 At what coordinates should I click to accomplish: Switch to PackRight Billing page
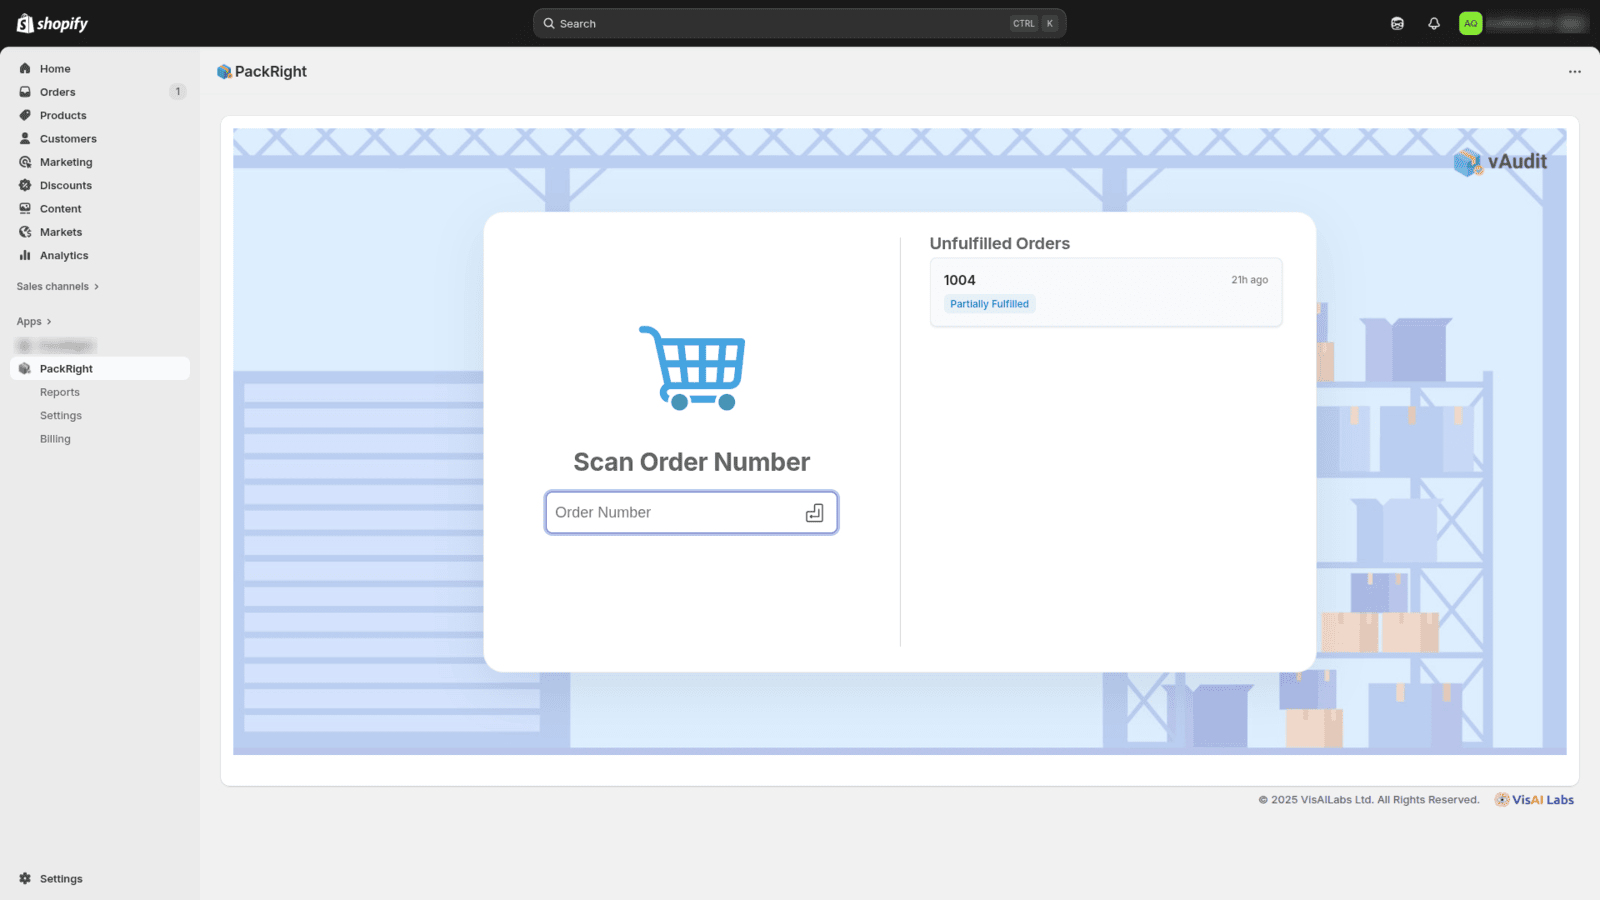click(x=55, y=438)
